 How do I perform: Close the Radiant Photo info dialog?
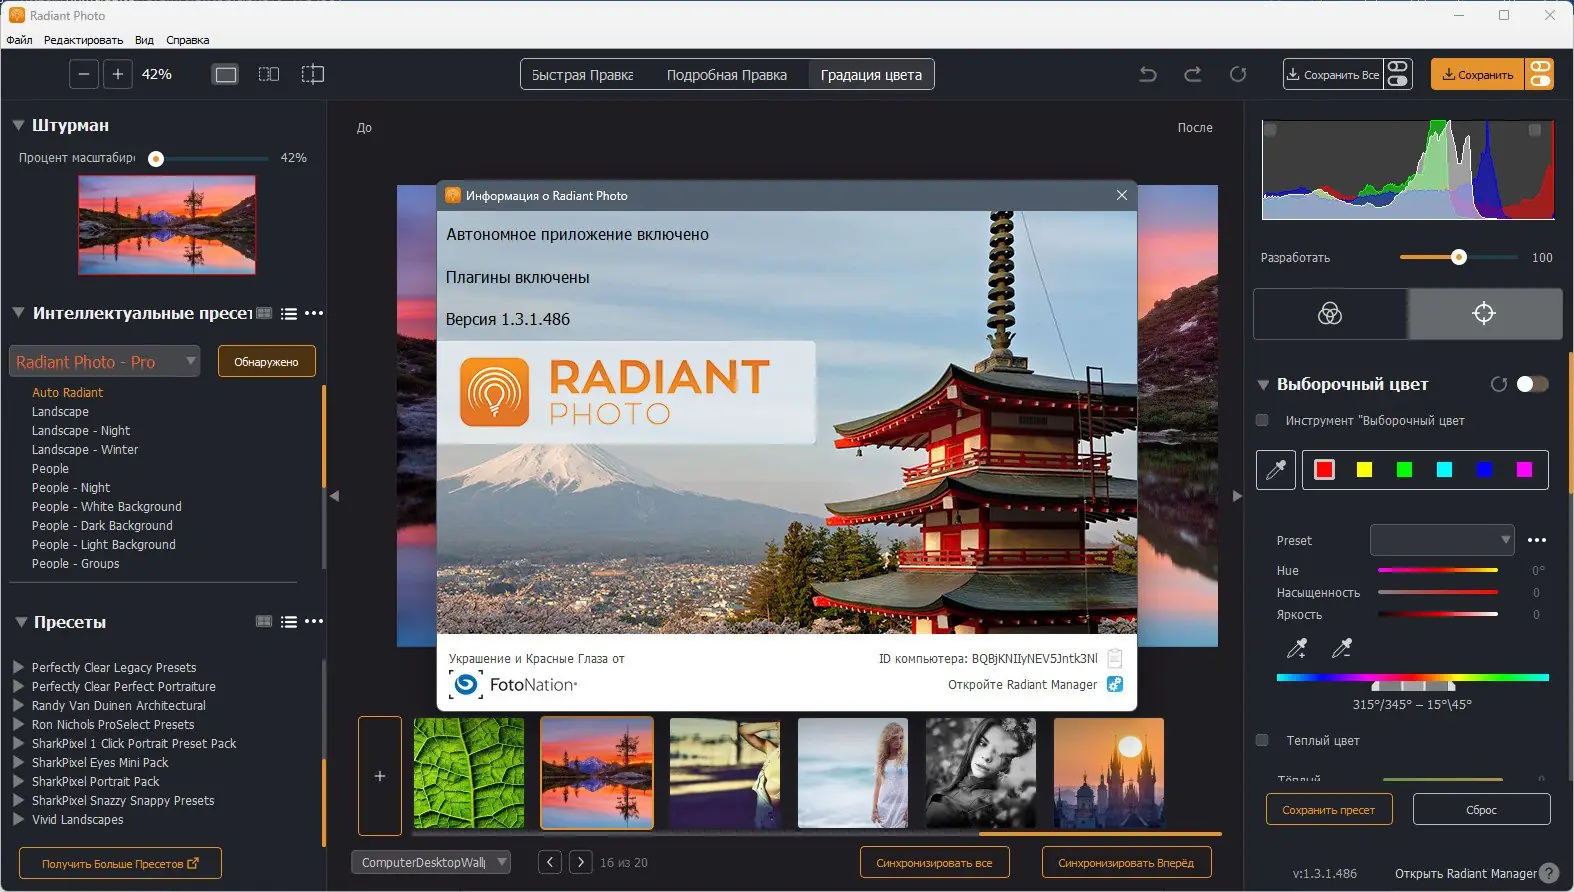point(1122,195)
